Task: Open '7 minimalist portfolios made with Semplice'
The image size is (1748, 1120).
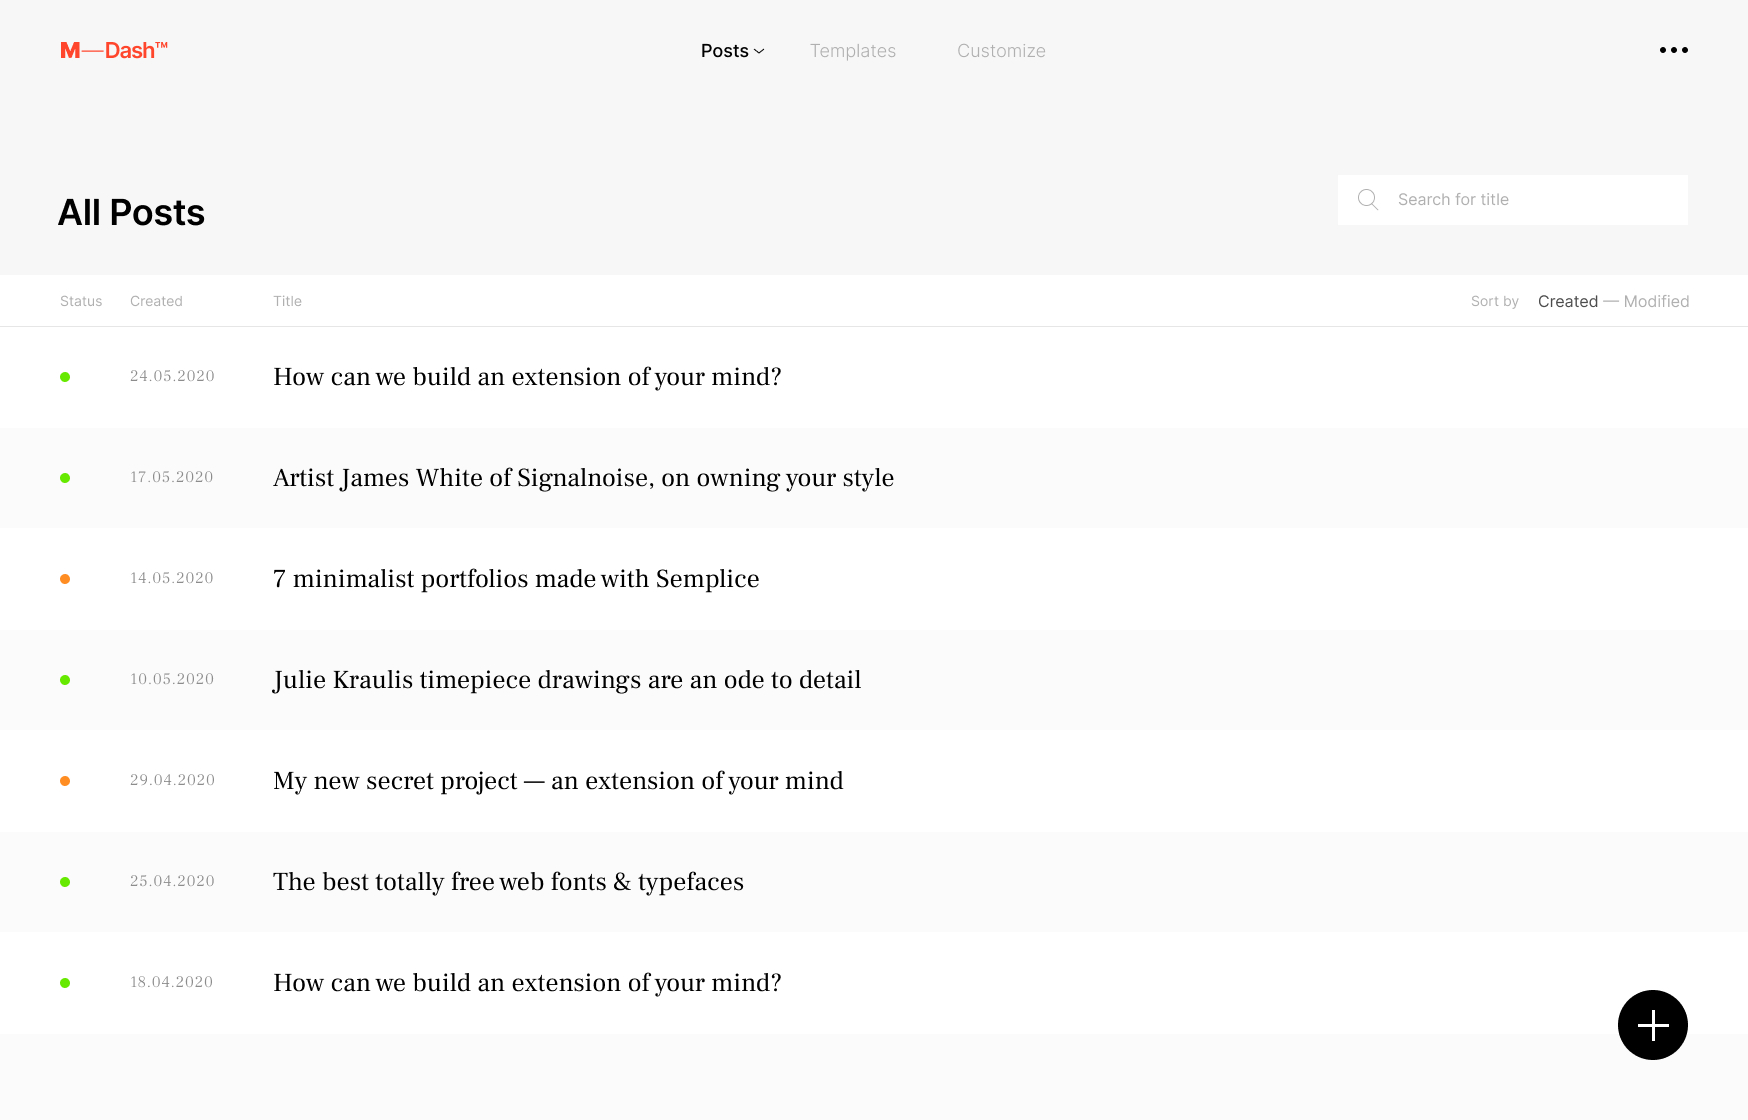Action: click(516, 579)
